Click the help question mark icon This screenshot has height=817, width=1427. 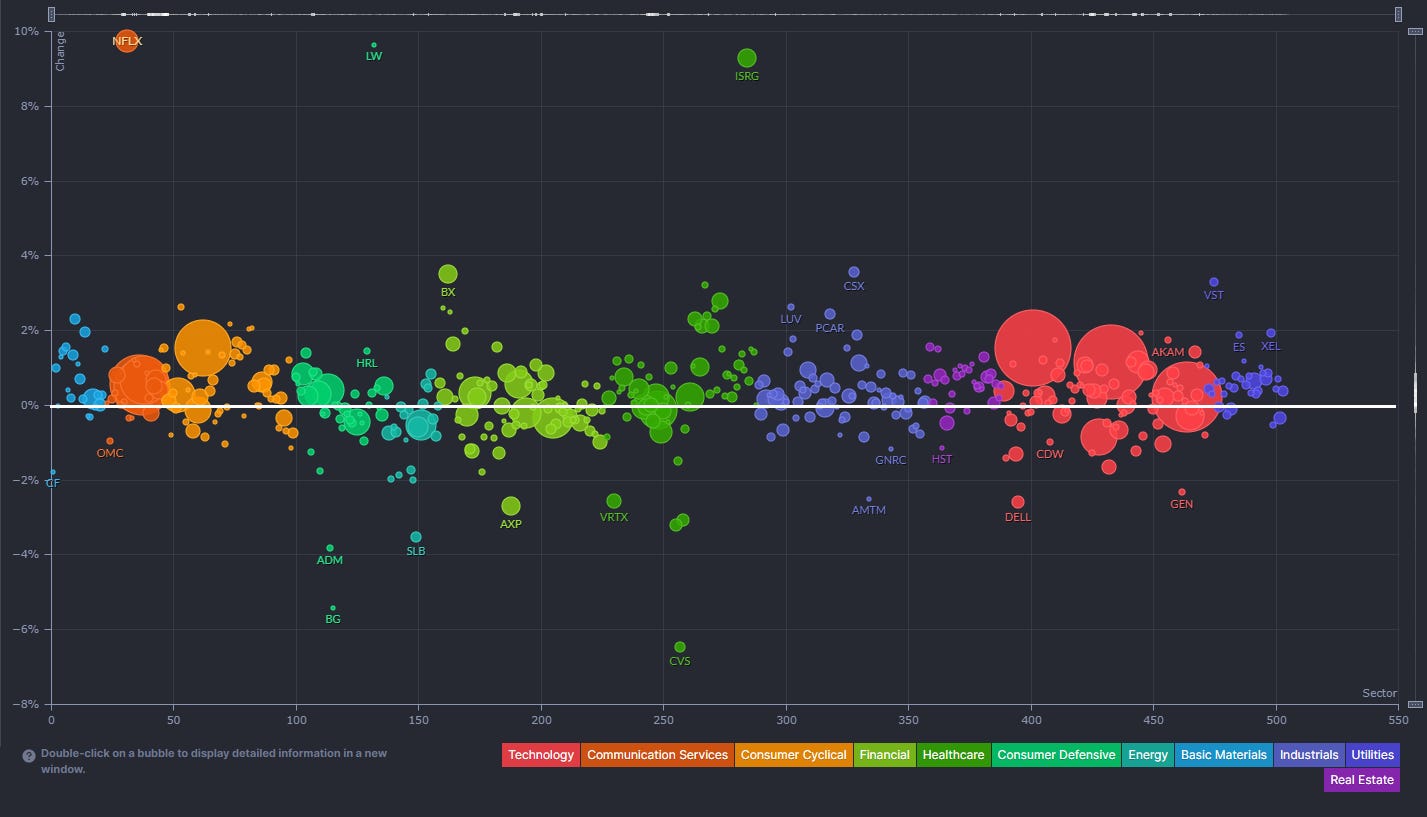(29, 756)
